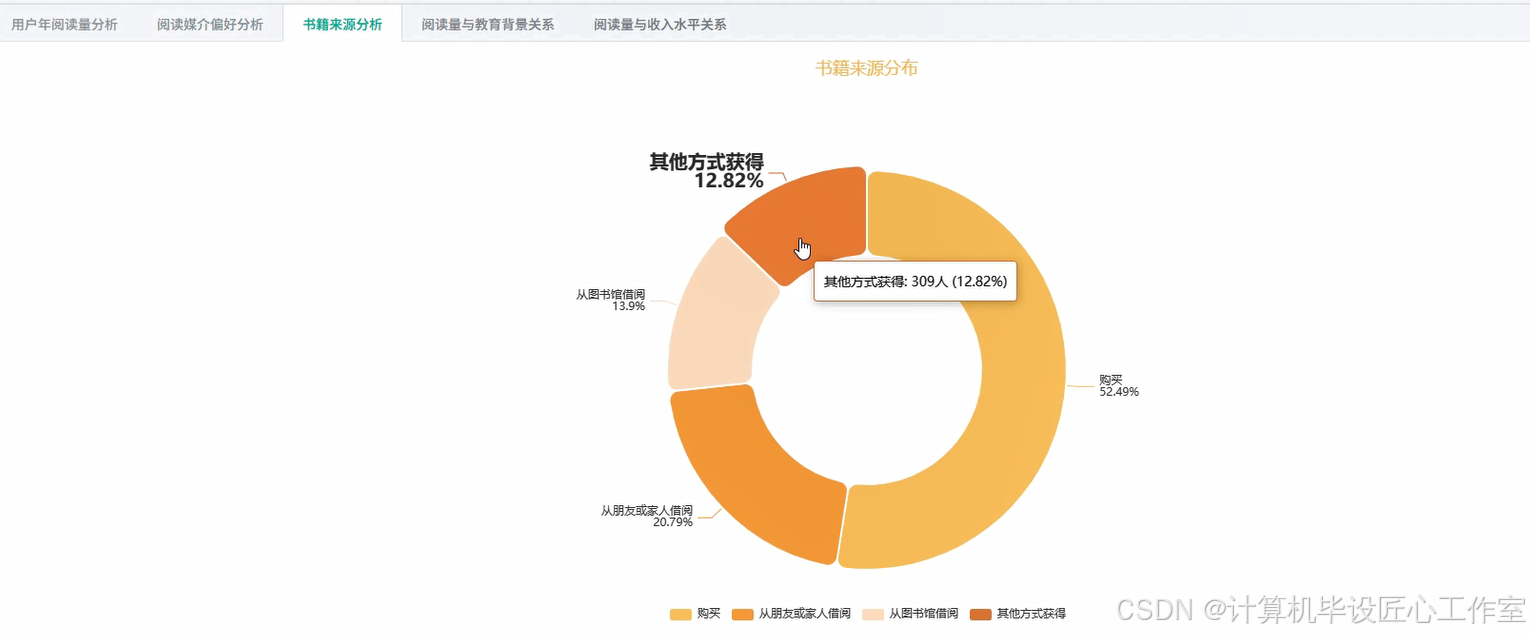Click the 从图书馆借阅 legend text

pos(923,614)
